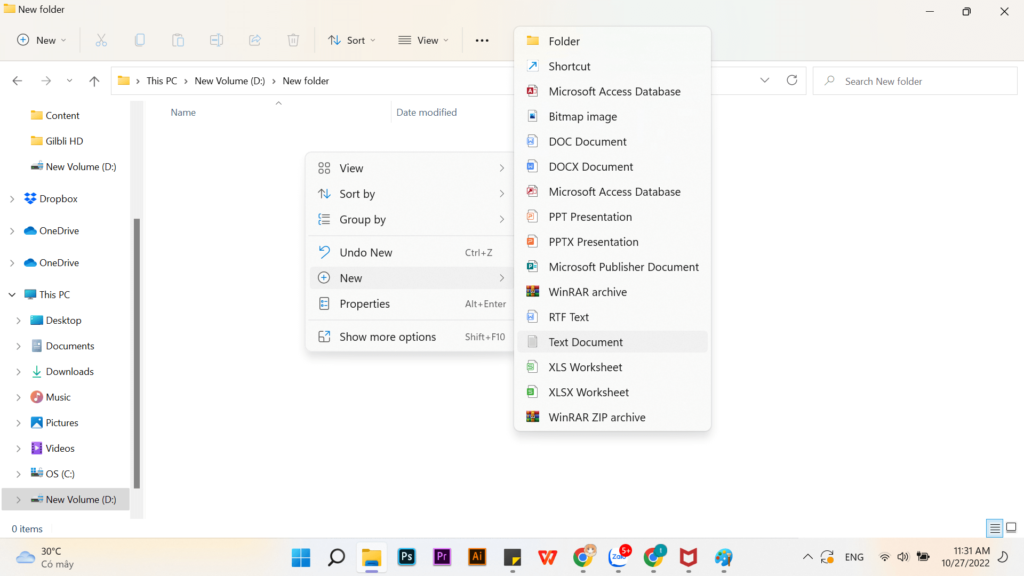The height and width of the screenshot is (576, 1024).
Task: Launch Photoshop from the taskbar
Action: click(406, 558)
